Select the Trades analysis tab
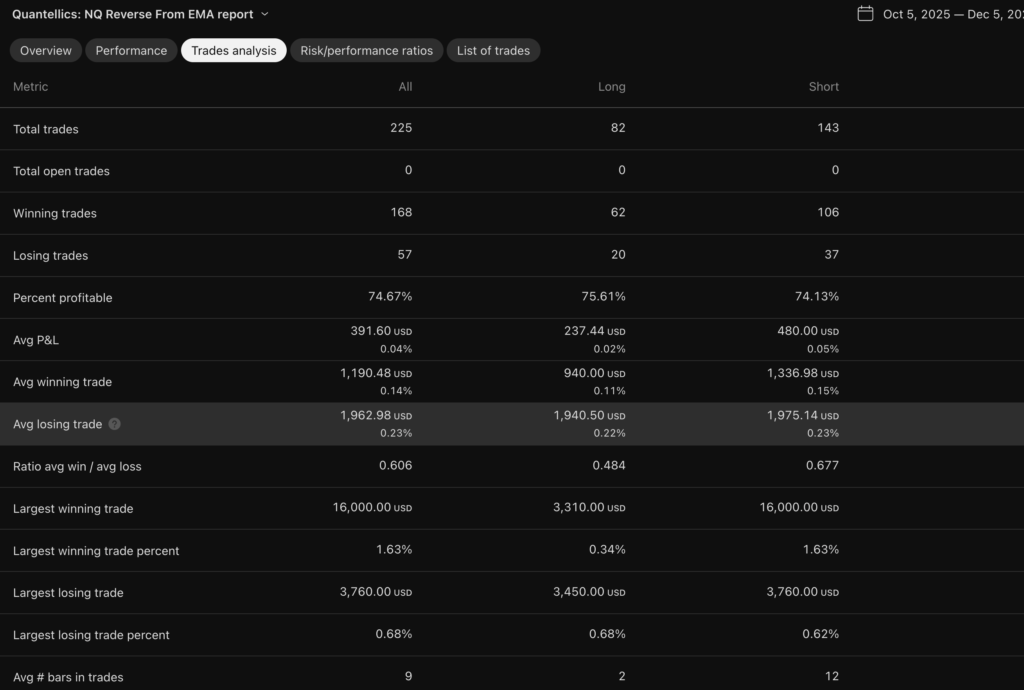The width and height of the screenshot is (1024, 690). click(x=233, y=50)
